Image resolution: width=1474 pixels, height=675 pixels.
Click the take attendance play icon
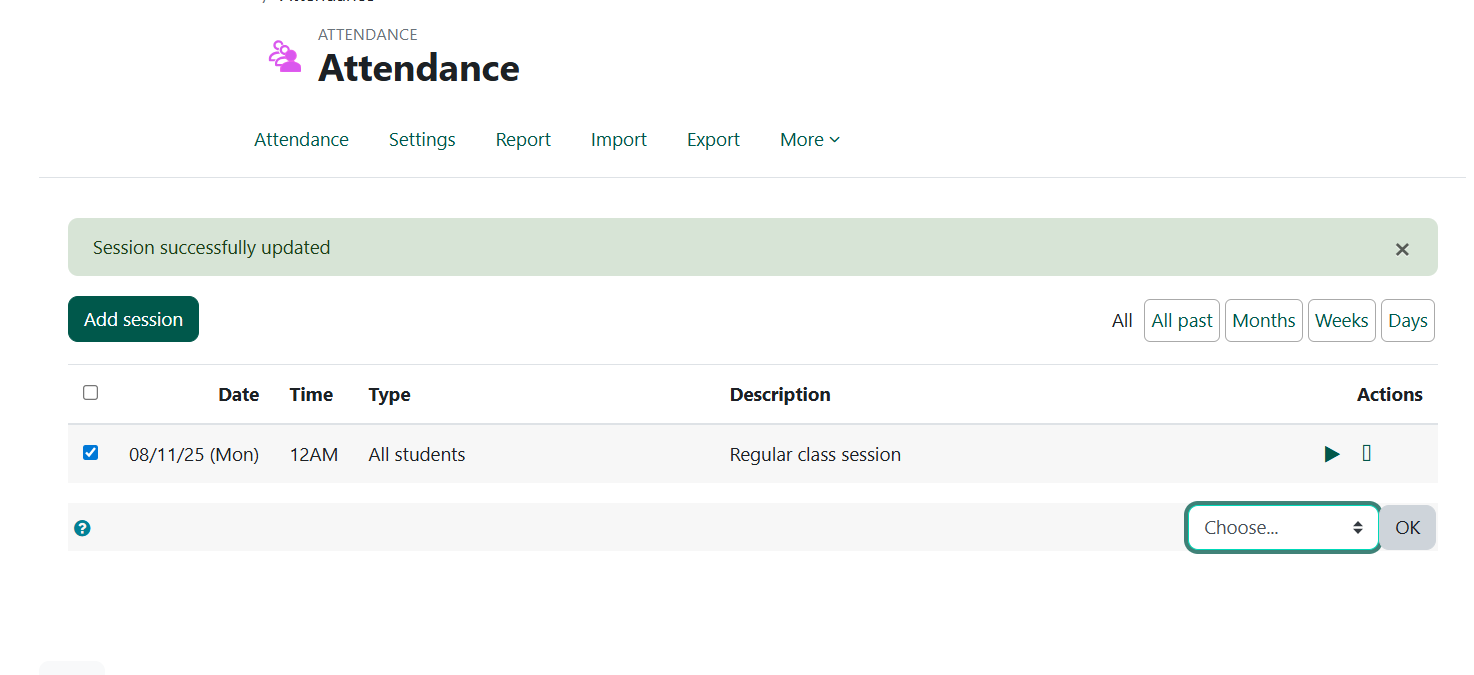tap(1331, 454)
